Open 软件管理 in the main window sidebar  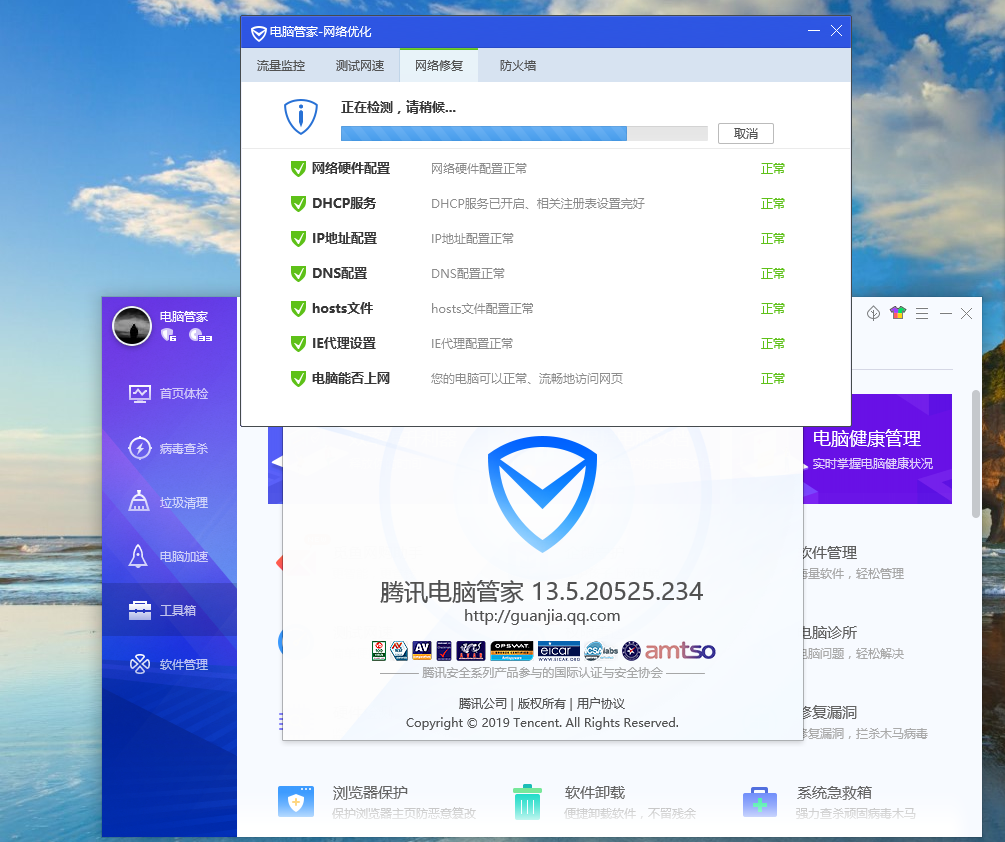[169, 665]
